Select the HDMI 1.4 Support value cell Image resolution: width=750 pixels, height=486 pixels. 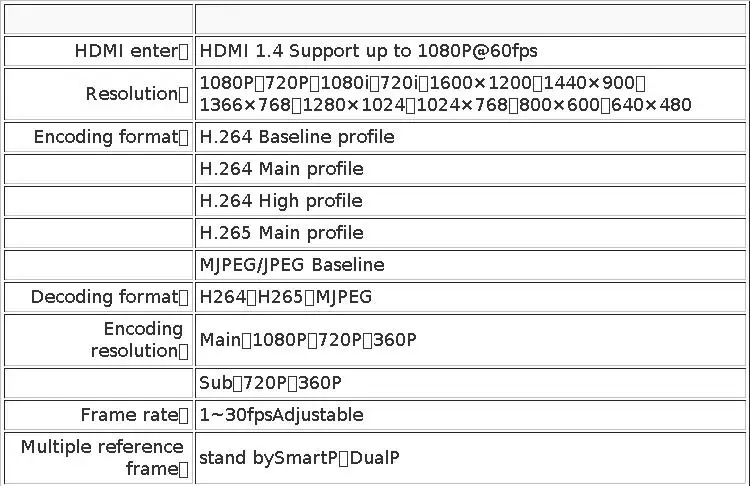[x=368, y=51]
